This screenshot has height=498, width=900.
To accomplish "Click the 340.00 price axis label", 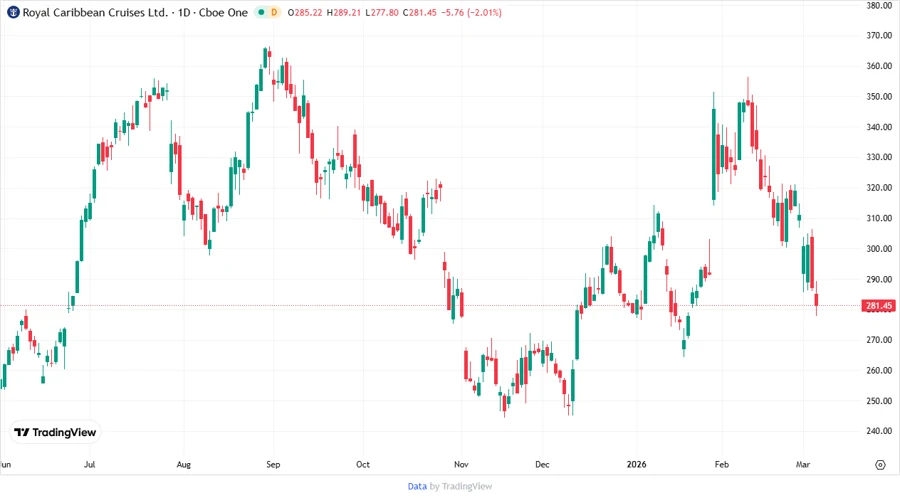I will click(879, 127).
